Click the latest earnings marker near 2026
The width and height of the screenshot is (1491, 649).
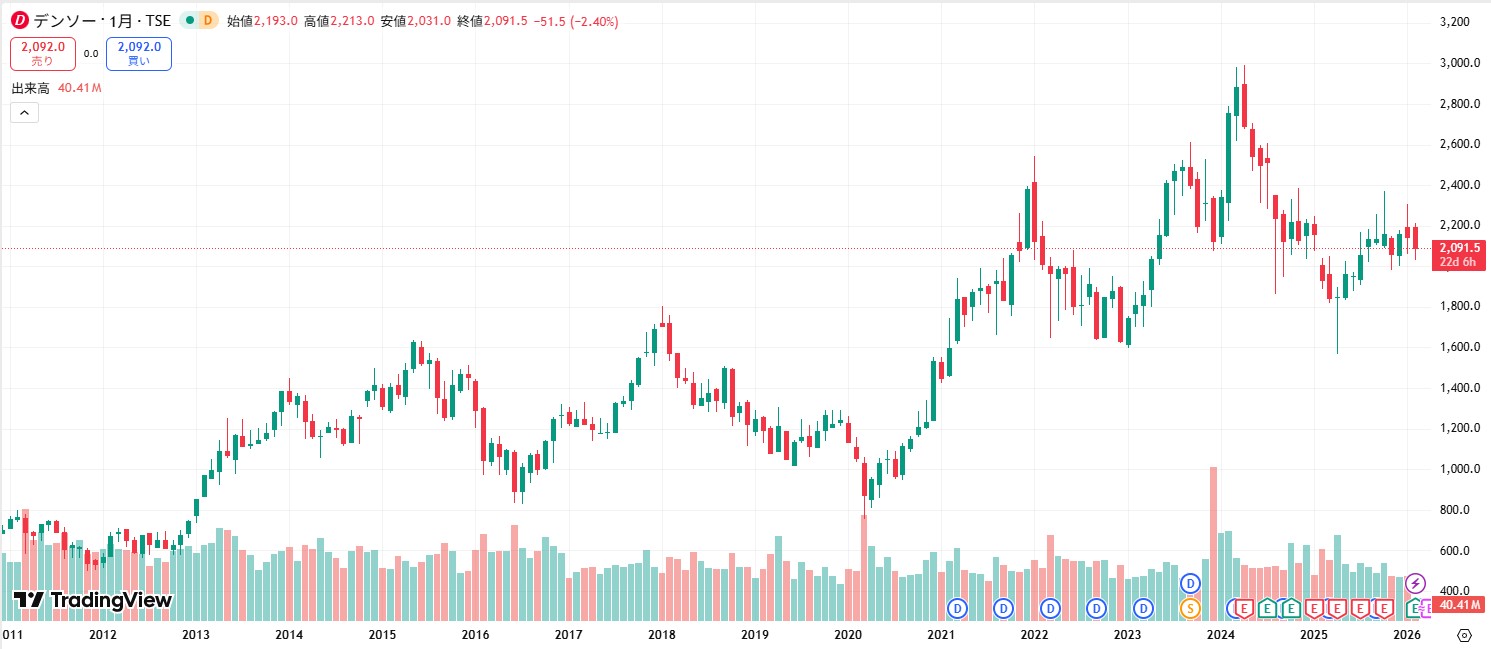(1424, 608)
